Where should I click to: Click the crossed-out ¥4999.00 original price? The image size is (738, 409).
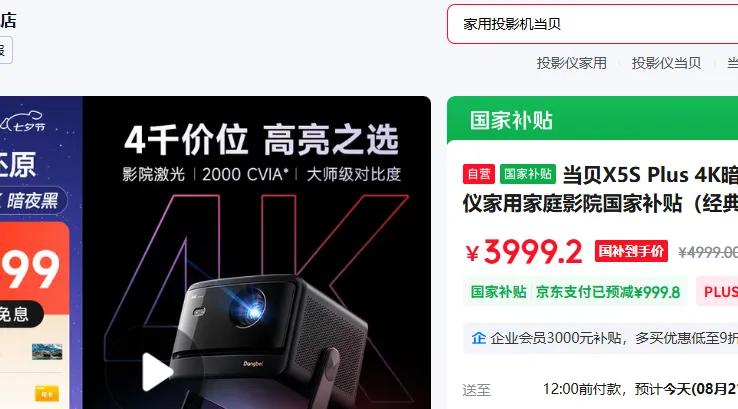pyautogui.click(x=708, y=252)
